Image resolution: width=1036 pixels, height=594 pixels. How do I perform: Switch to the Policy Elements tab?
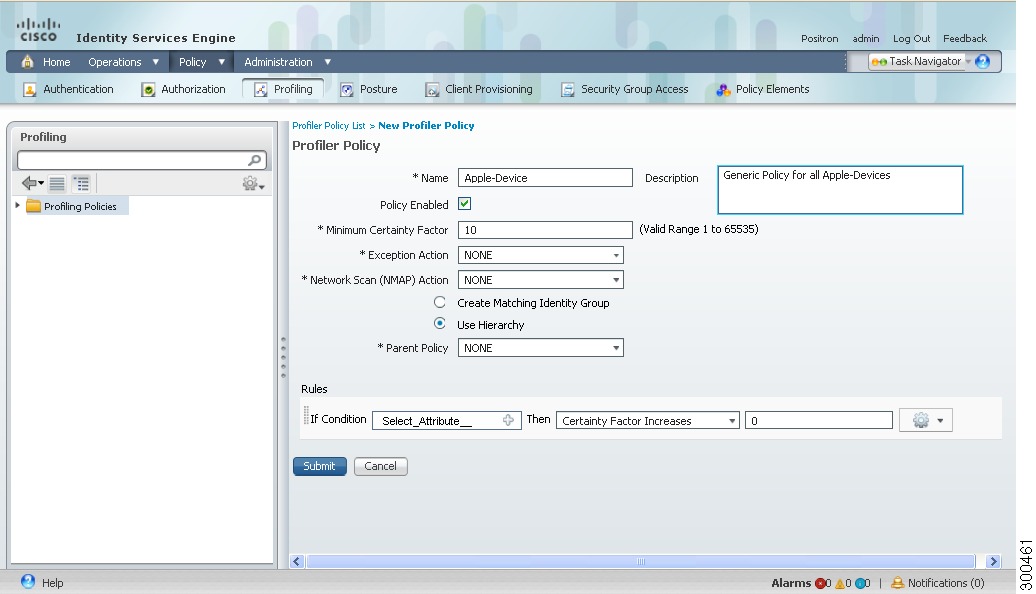tap(763, 89)
